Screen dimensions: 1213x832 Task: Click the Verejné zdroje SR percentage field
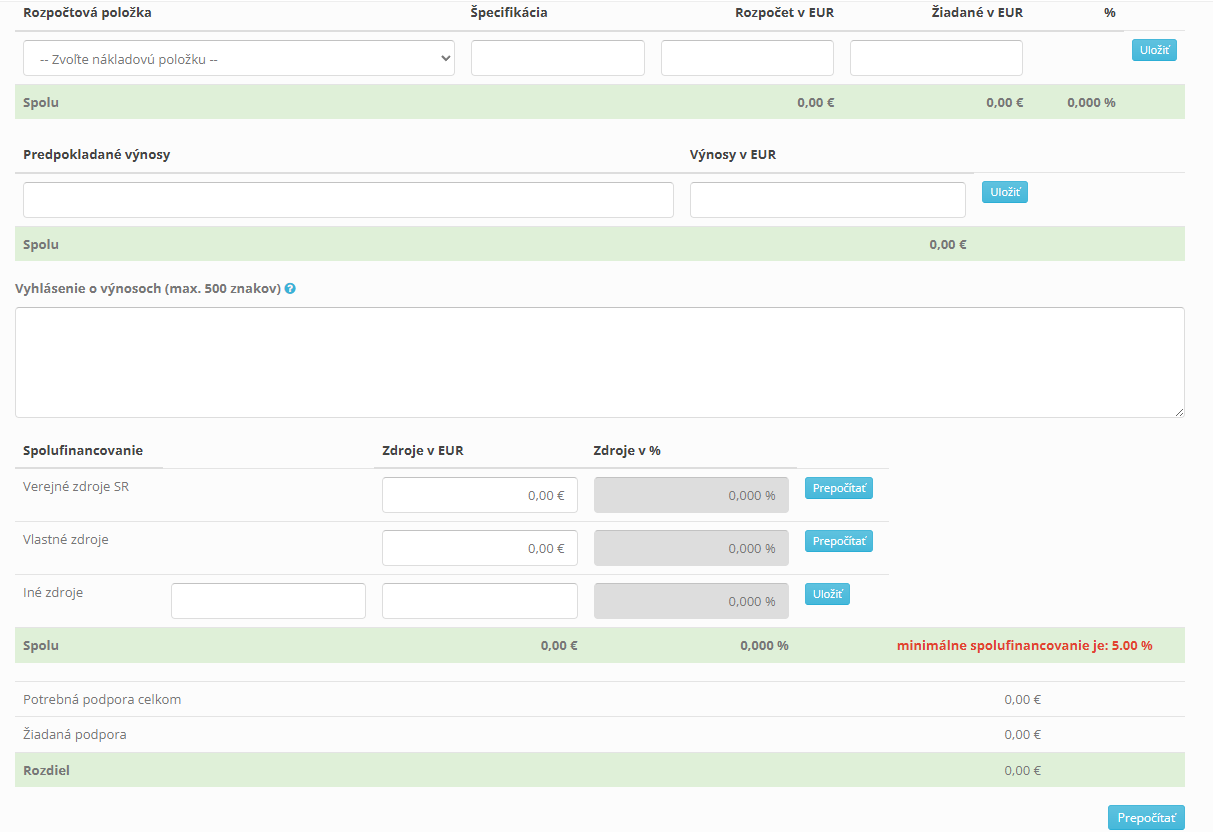[691, 495]
